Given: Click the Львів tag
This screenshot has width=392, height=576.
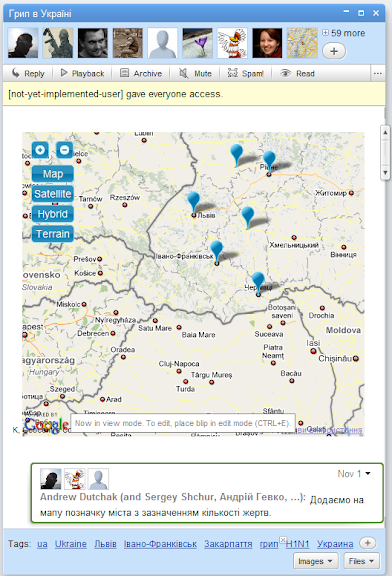Looking at the screenshot, I should pos(105,544).
